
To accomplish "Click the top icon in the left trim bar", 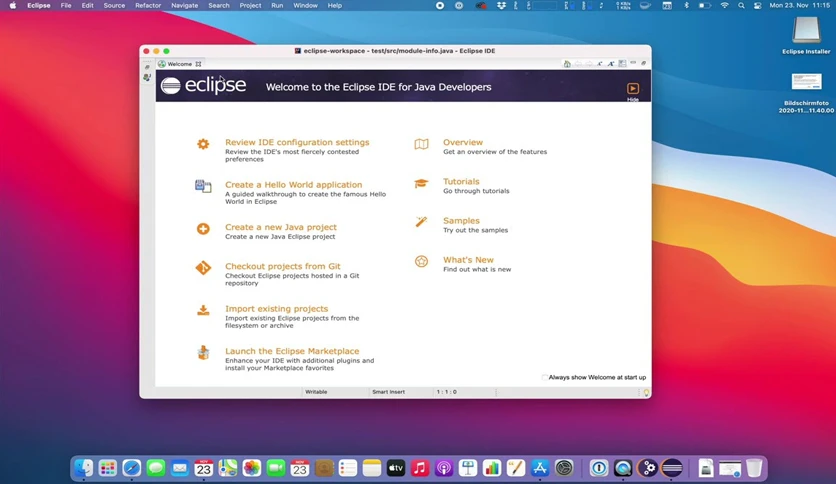I will click(147, 67).
